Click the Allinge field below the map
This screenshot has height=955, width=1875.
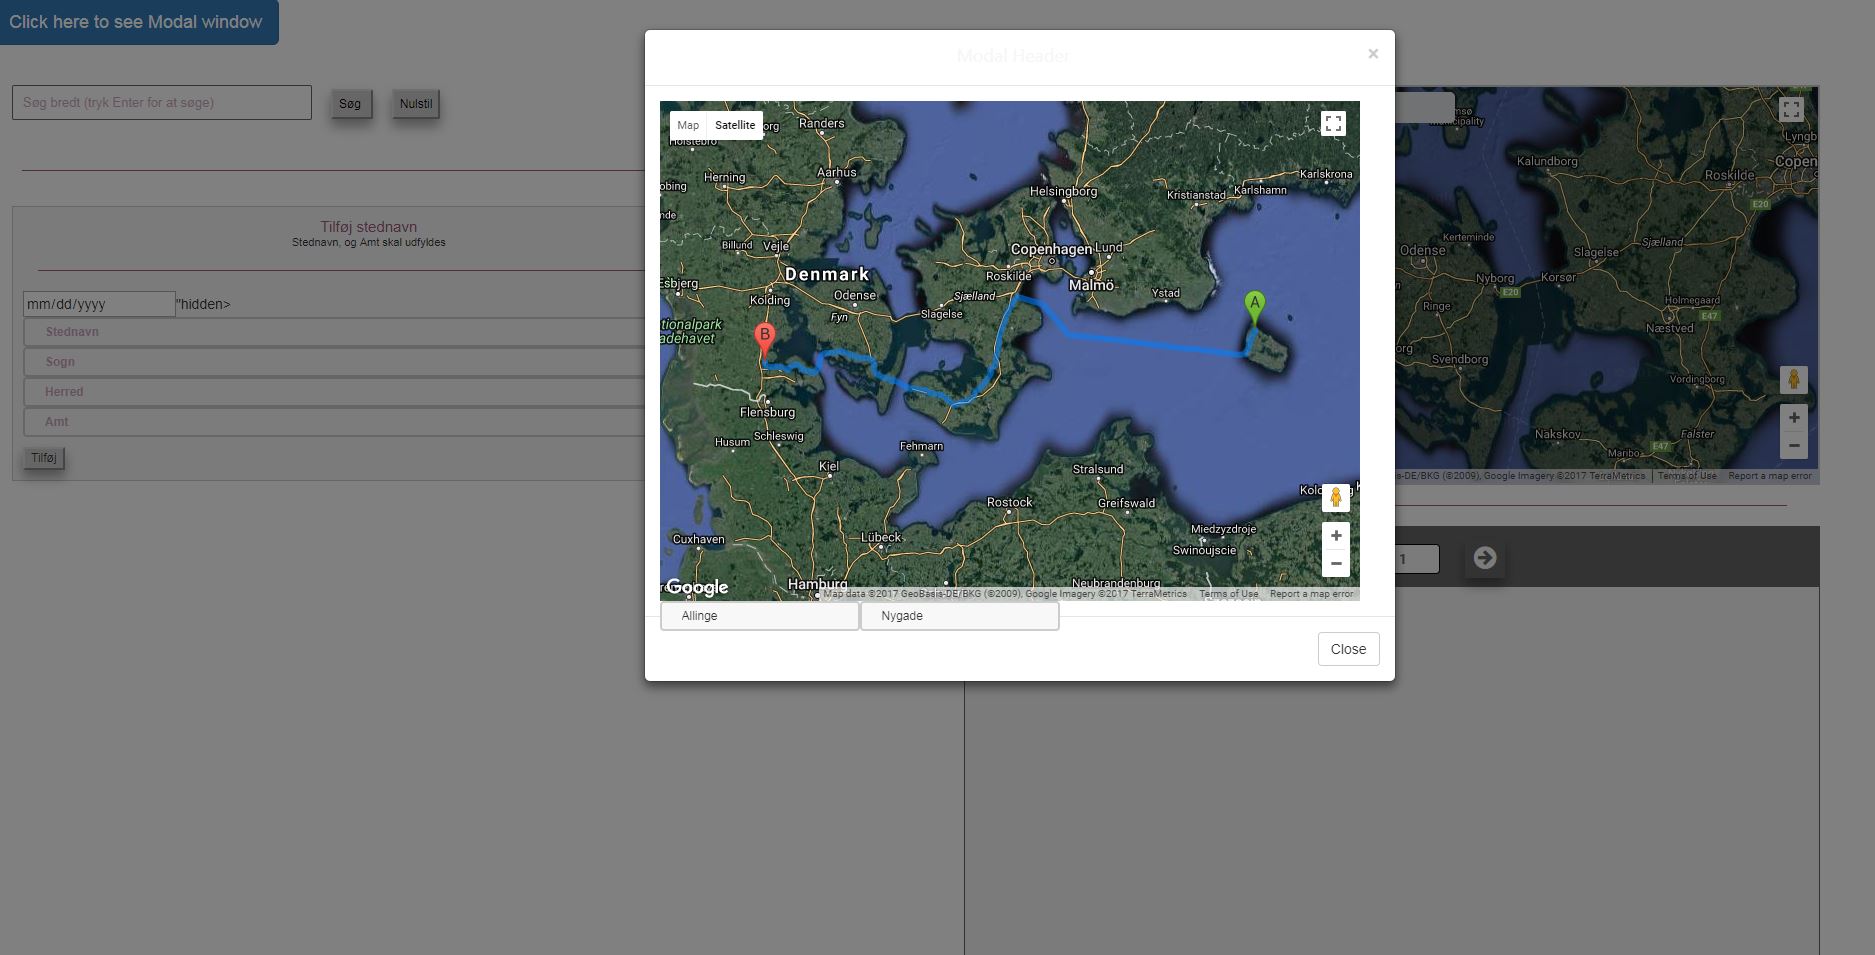[759, 616]
